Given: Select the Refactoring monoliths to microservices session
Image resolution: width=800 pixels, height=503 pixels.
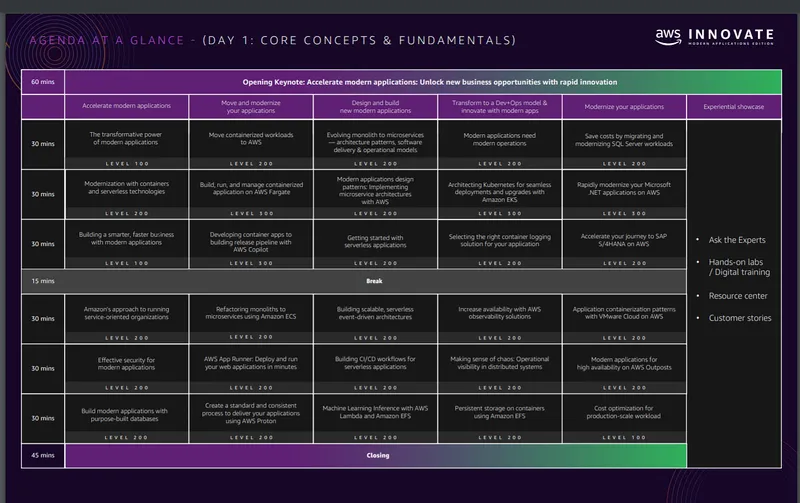Looking at the screenshot, I should click(x=251, y=318).
